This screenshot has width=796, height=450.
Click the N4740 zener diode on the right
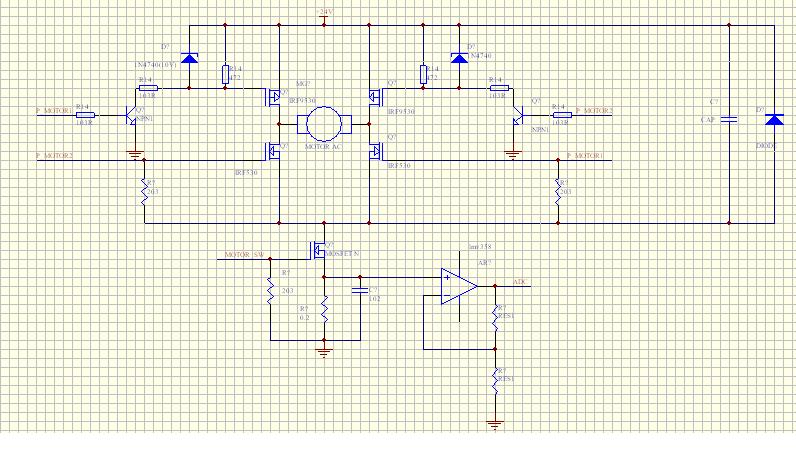(x=459, y=57)
